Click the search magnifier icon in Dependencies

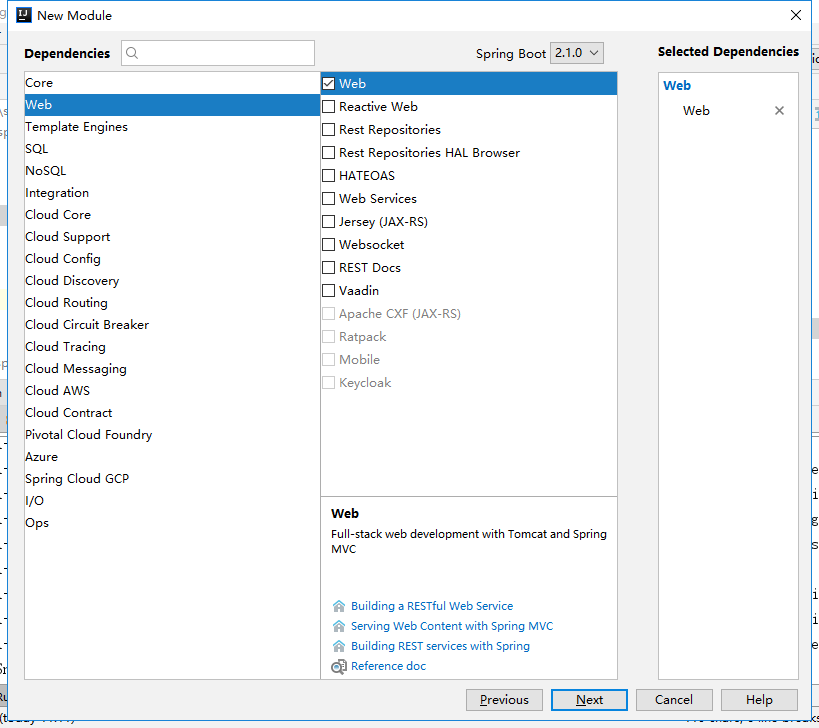pos(132,53)
